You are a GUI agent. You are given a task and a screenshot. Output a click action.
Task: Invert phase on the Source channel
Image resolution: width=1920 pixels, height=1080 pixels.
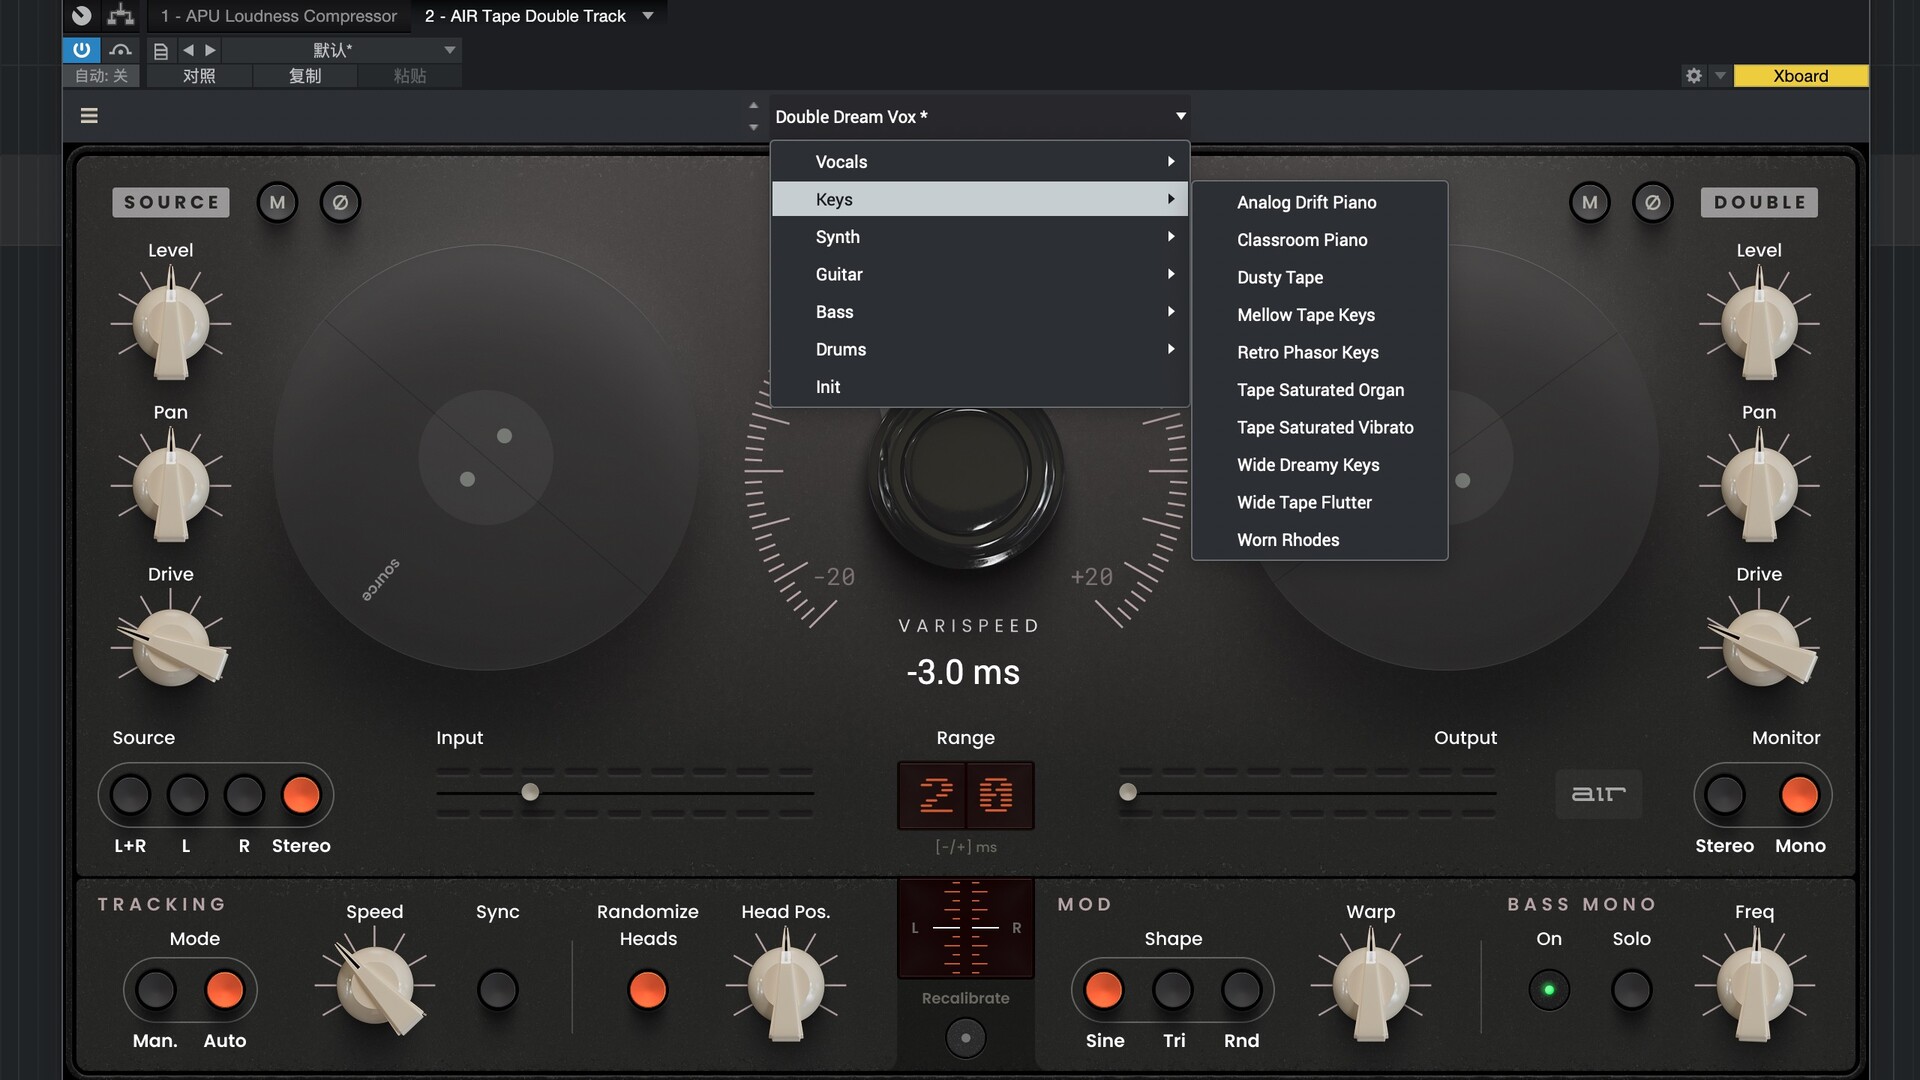[x=340, y=202]
